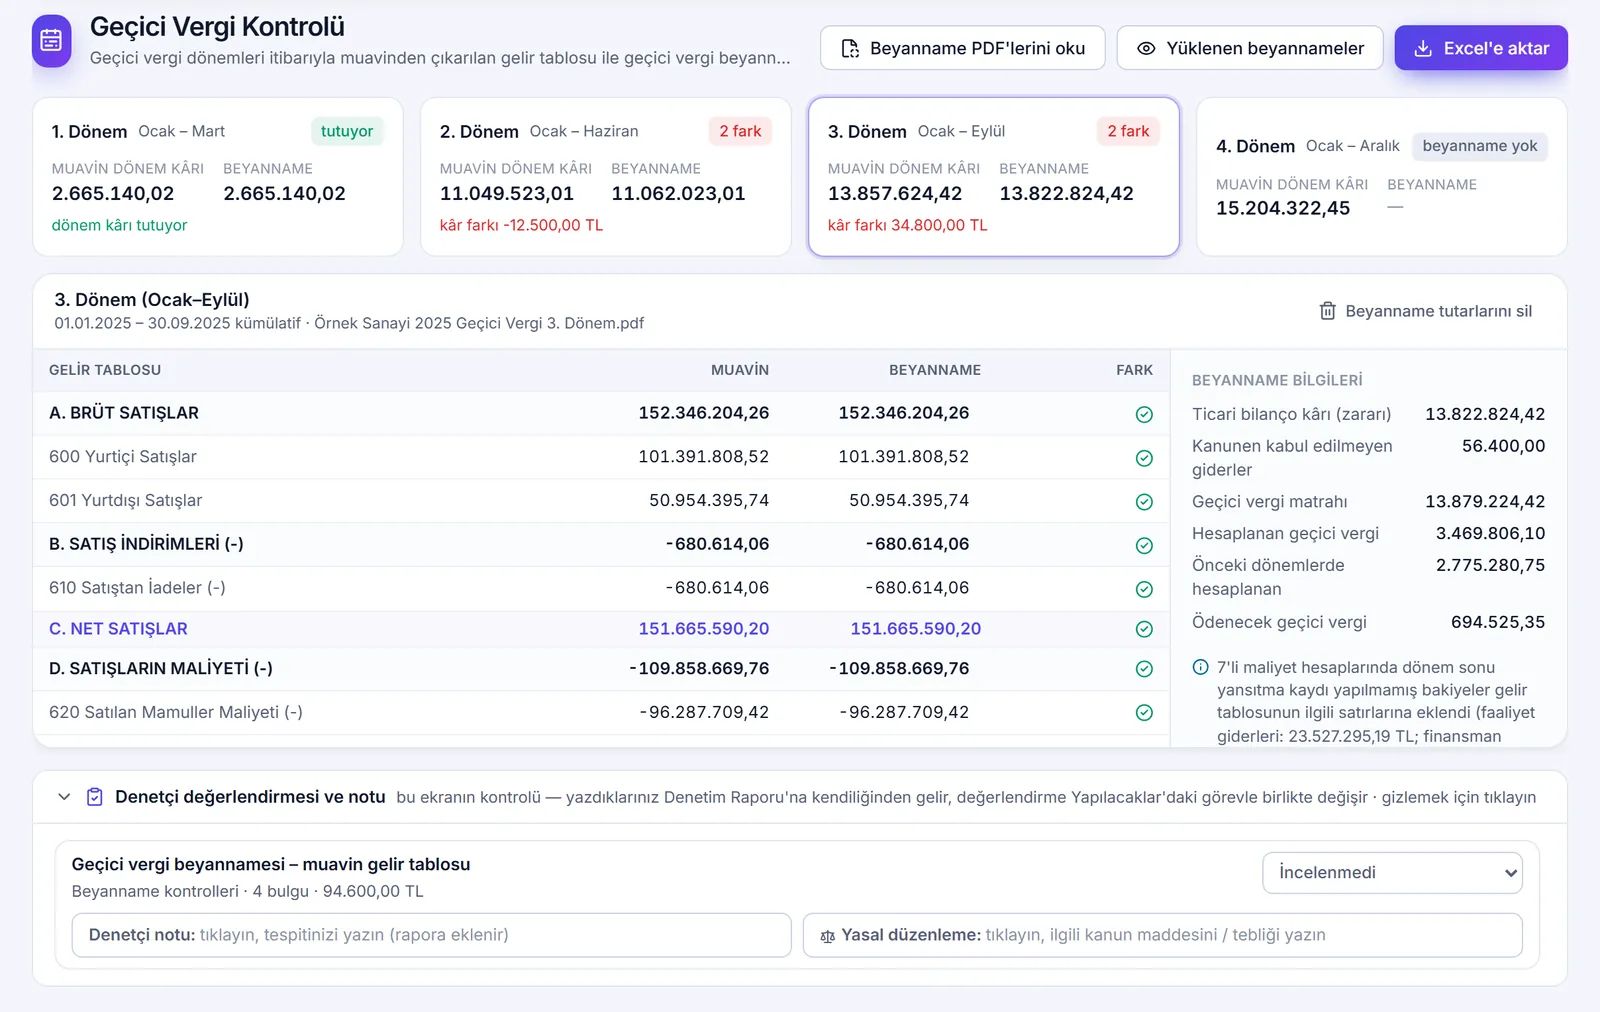Click Ödenecek geçici vergi value 694.525,35
The image size is (1600, 1012).
(x=1497, y=622)
